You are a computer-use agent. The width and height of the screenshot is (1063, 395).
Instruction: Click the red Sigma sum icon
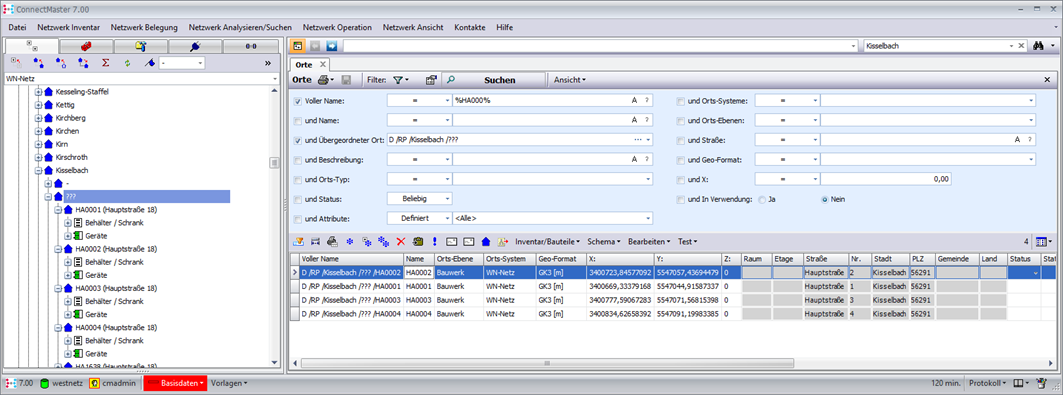pos(105,63)
